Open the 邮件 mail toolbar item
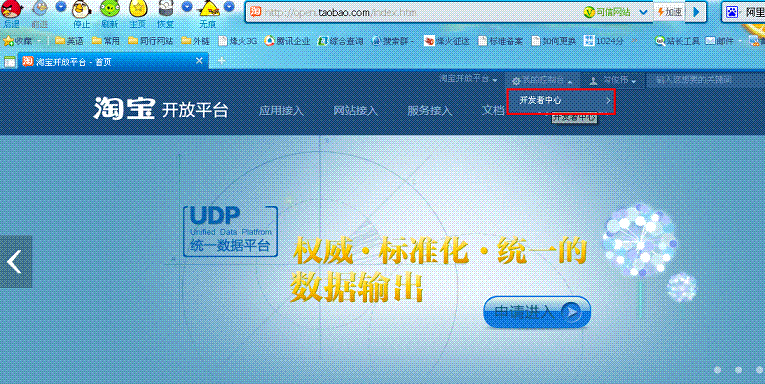The width and height of the screenshot is (765, 384). pos(720,41)
